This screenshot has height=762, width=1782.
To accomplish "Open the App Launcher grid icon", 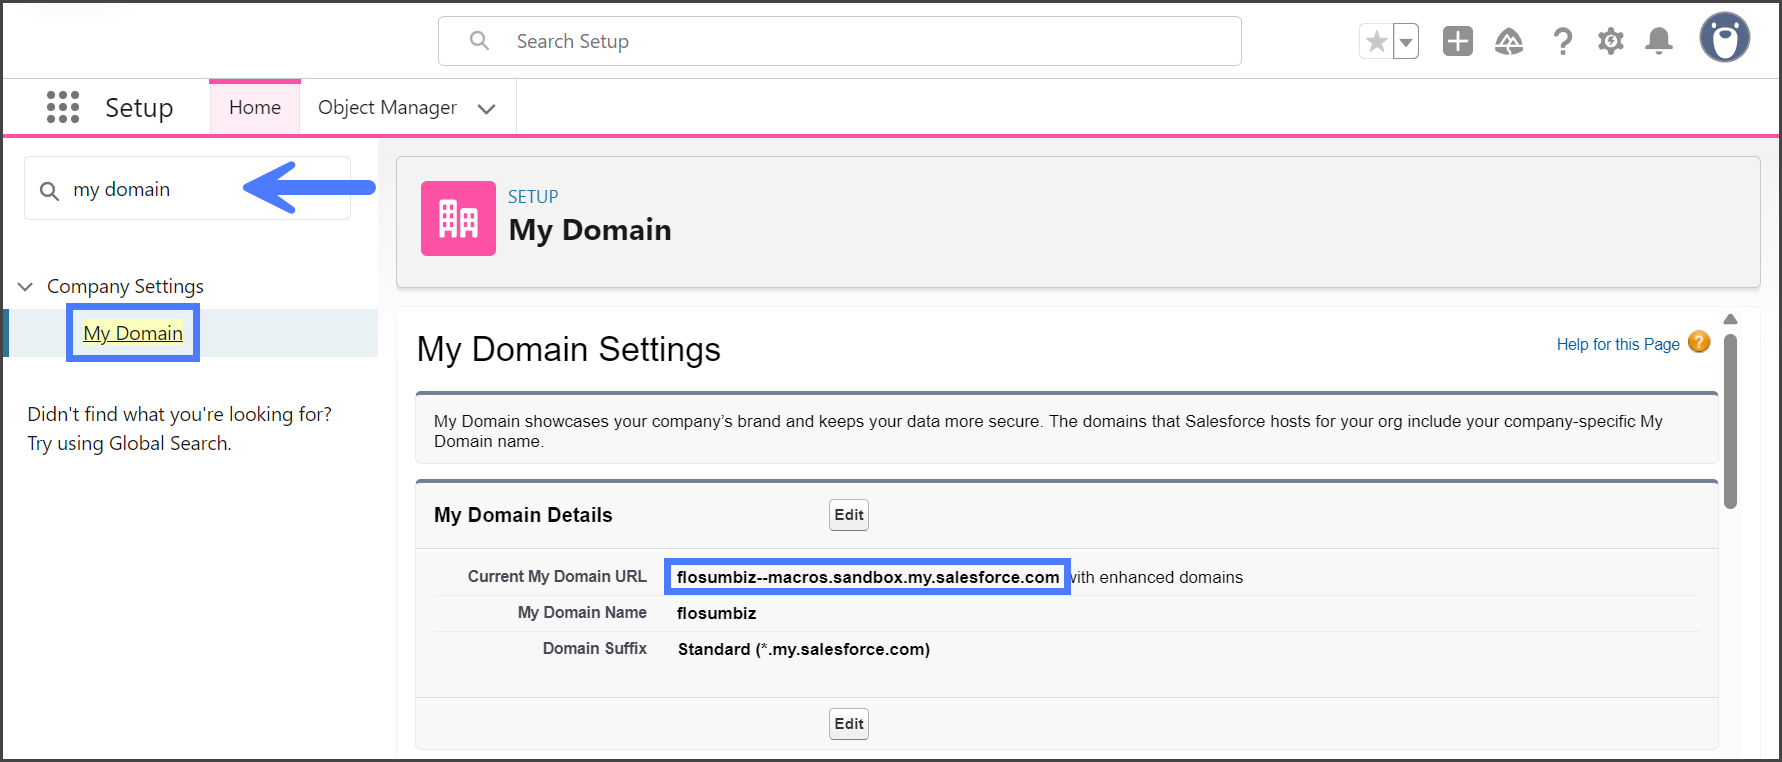I will [62, 107].
